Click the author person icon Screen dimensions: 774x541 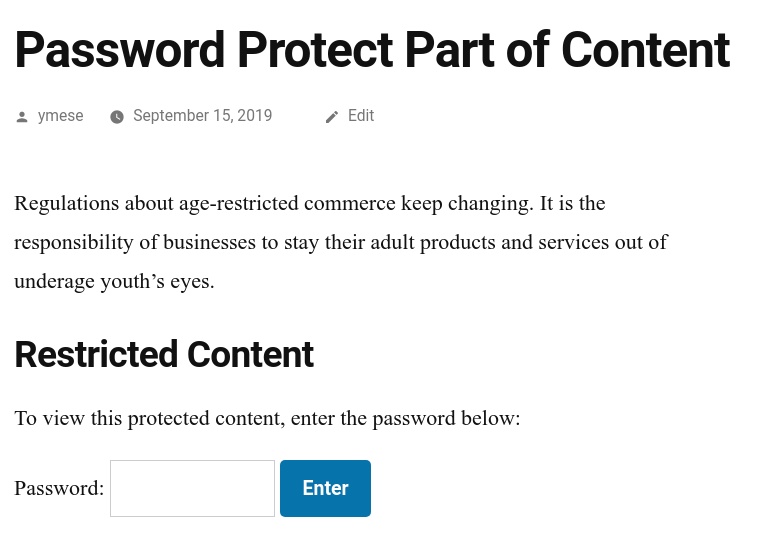coord(22,117)
